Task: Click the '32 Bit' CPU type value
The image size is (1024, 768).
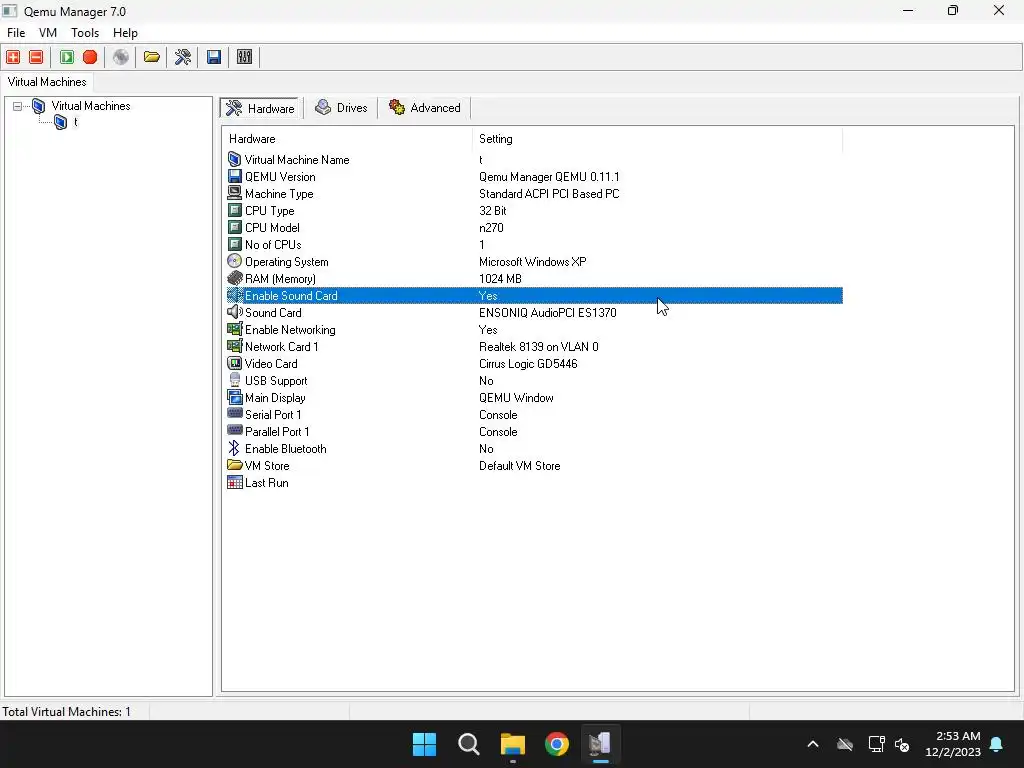Action: [492, 211]
